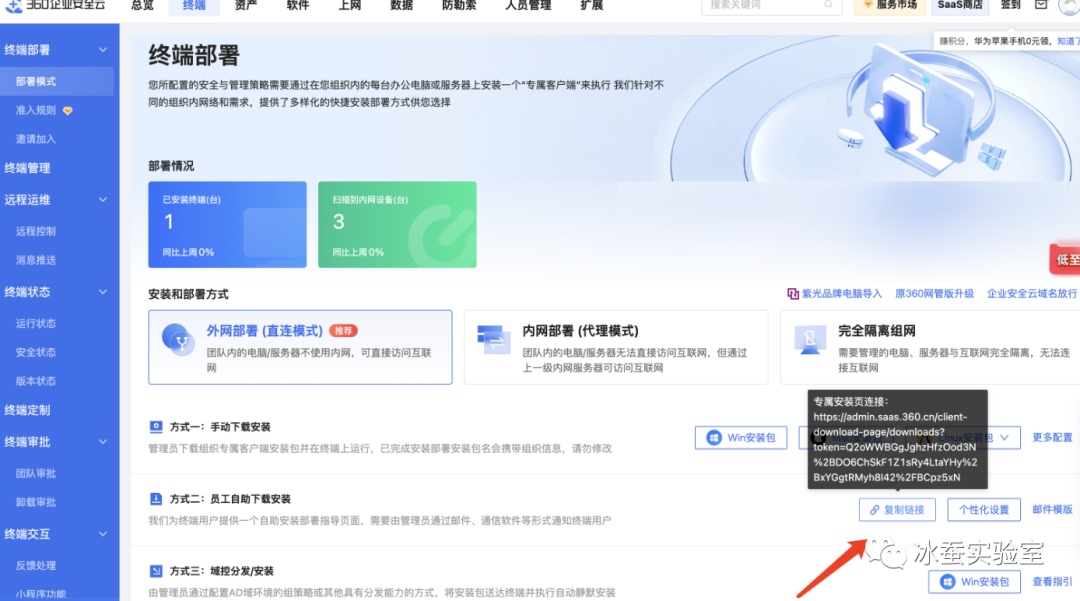1080x601 pixels.
Task: Open the 更多配置 link
Action: tap(1052, 437)
